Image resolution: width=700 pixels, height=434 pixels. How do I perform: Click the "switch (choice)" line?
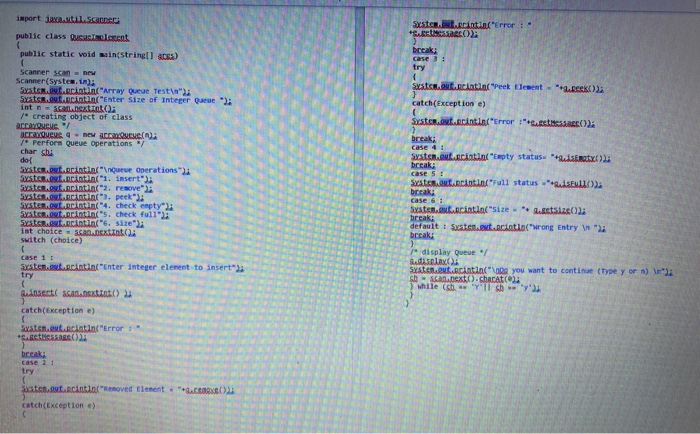(51, 240)
